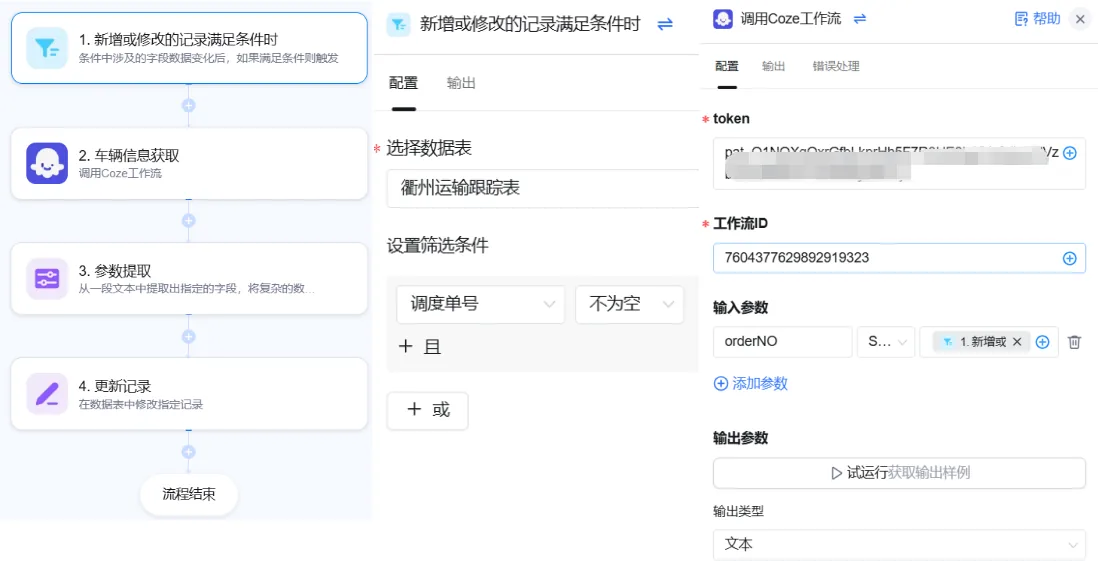
Task: Open the Coze panel 输出 tab
Action: 774,67
